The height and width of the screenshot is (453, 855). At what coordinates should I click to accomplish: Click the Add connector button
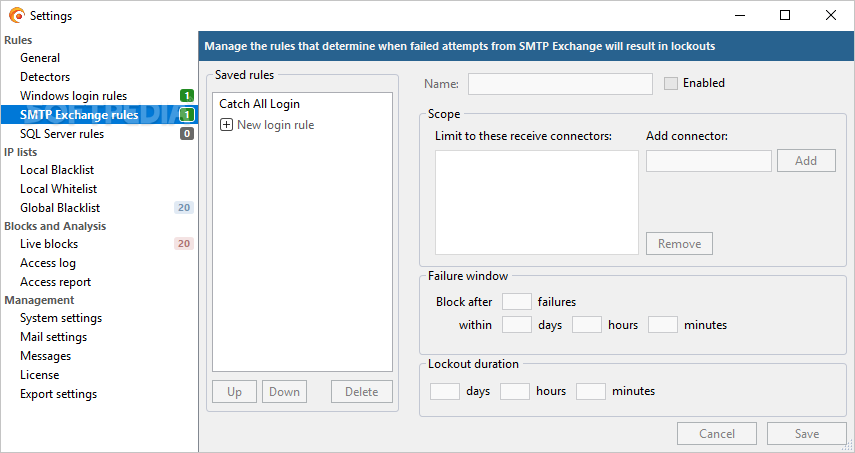point(806,161)
